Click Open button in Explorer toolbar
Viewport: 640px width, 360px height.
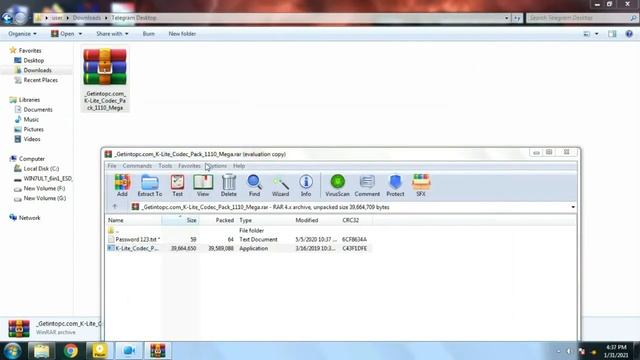(x=63, y=34)
